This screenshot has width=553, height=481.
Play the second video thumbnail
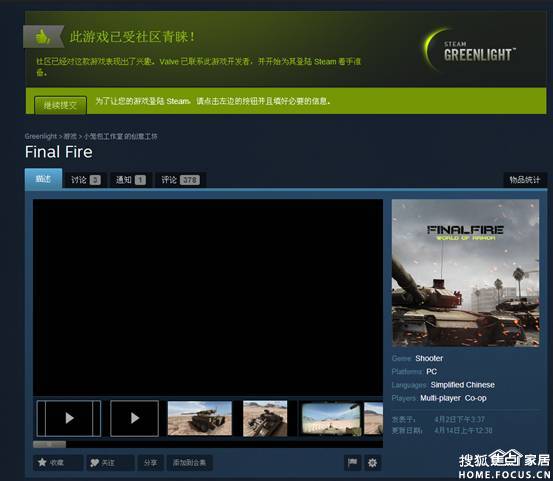[134, 418]
